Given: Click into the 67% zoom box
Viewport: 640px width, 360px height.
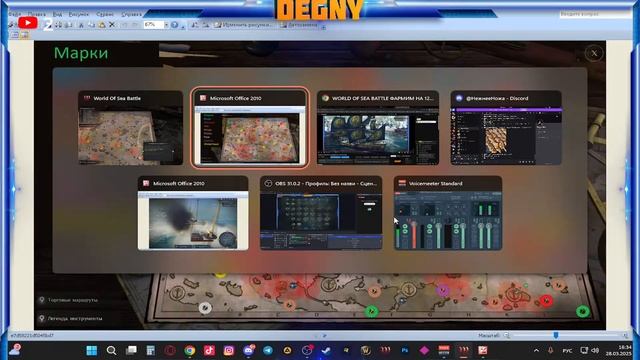Looking at the screenshot, I should coord(153,25).
